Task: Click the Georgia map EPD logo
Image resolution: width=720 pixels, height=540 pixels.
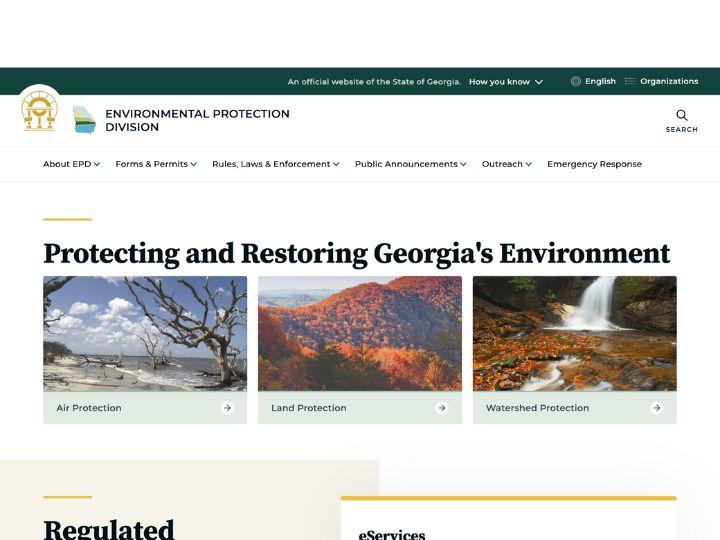Action: pos(84,120)
